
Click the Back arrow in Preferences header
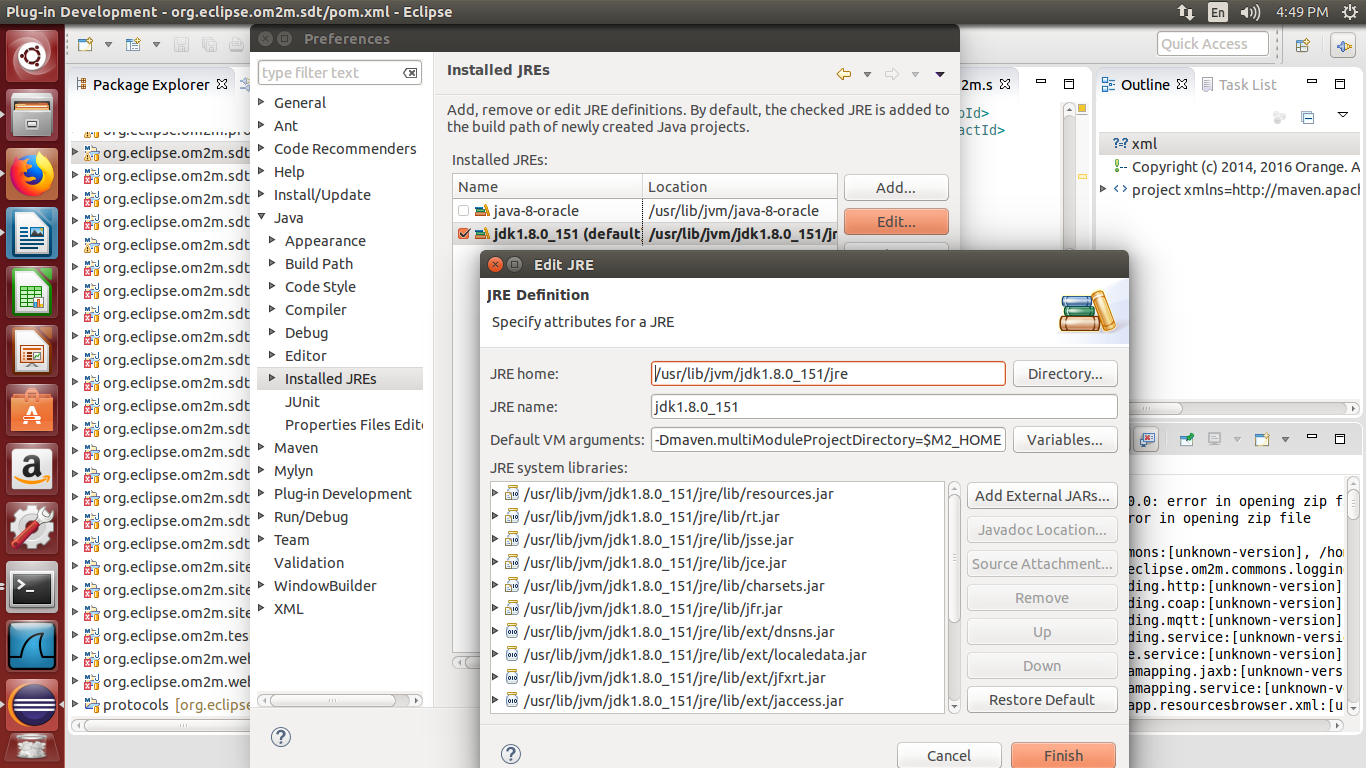click(x=843, y=74)
